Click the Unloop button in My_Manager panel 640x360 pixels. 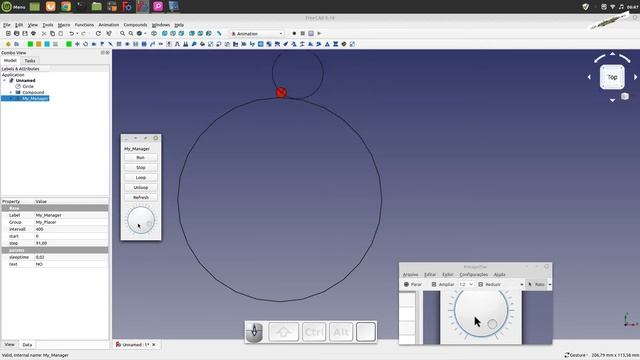(x=140, y=187)
